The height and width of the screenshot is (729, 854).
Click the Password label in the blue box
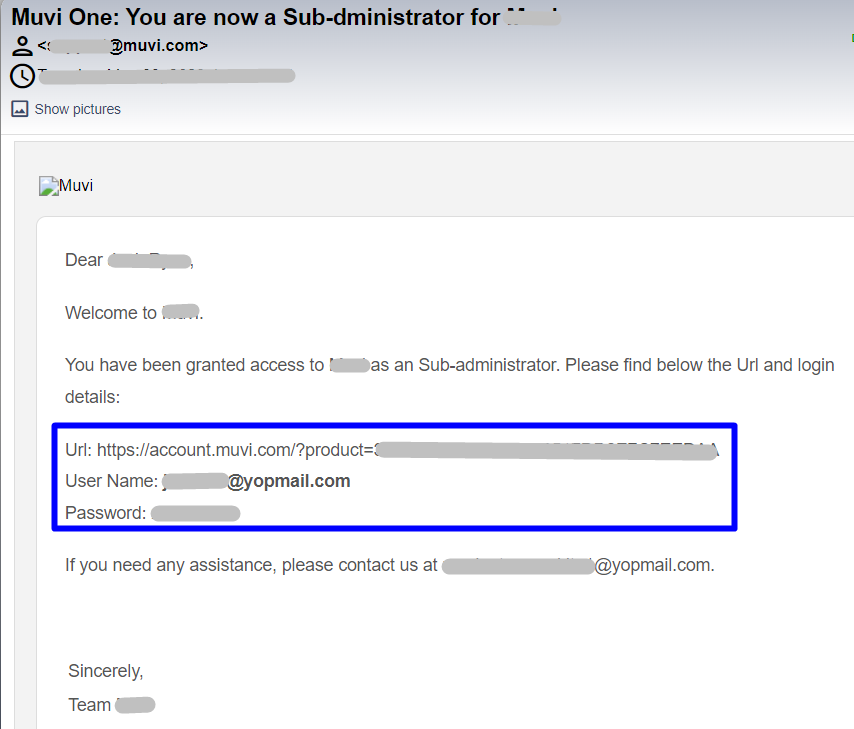pyautogui.click(x=106, y=513)
